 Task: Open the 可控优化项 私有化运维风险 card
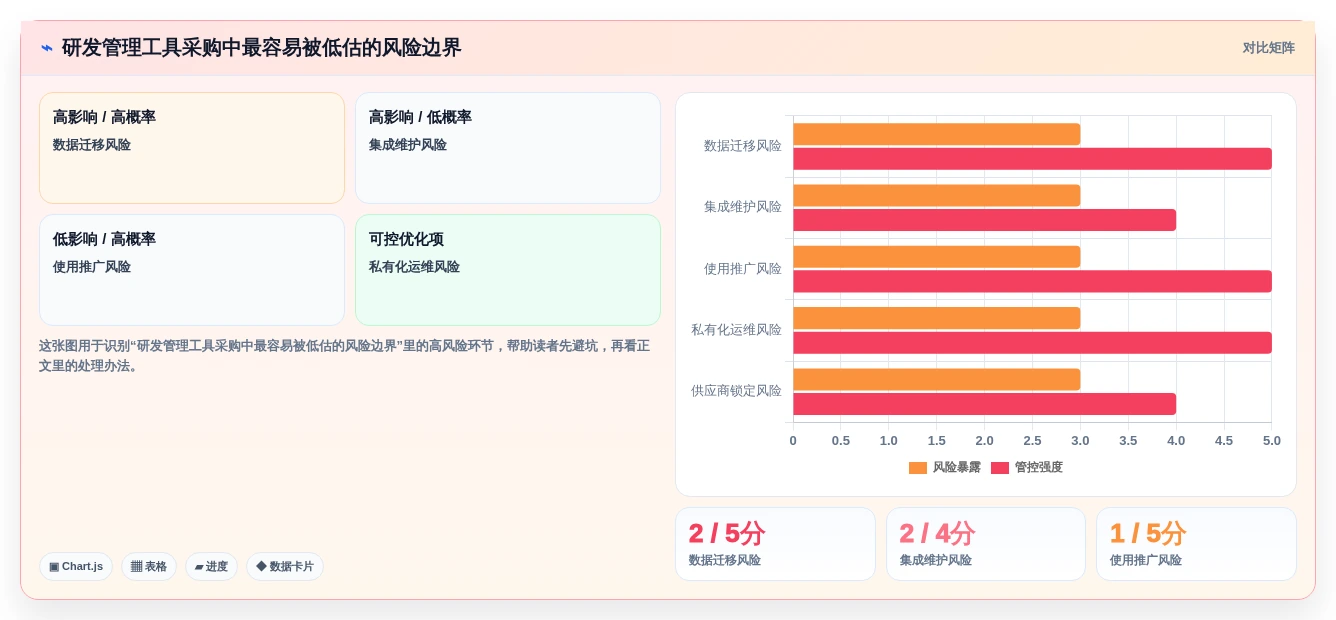[x=508, y=270]
